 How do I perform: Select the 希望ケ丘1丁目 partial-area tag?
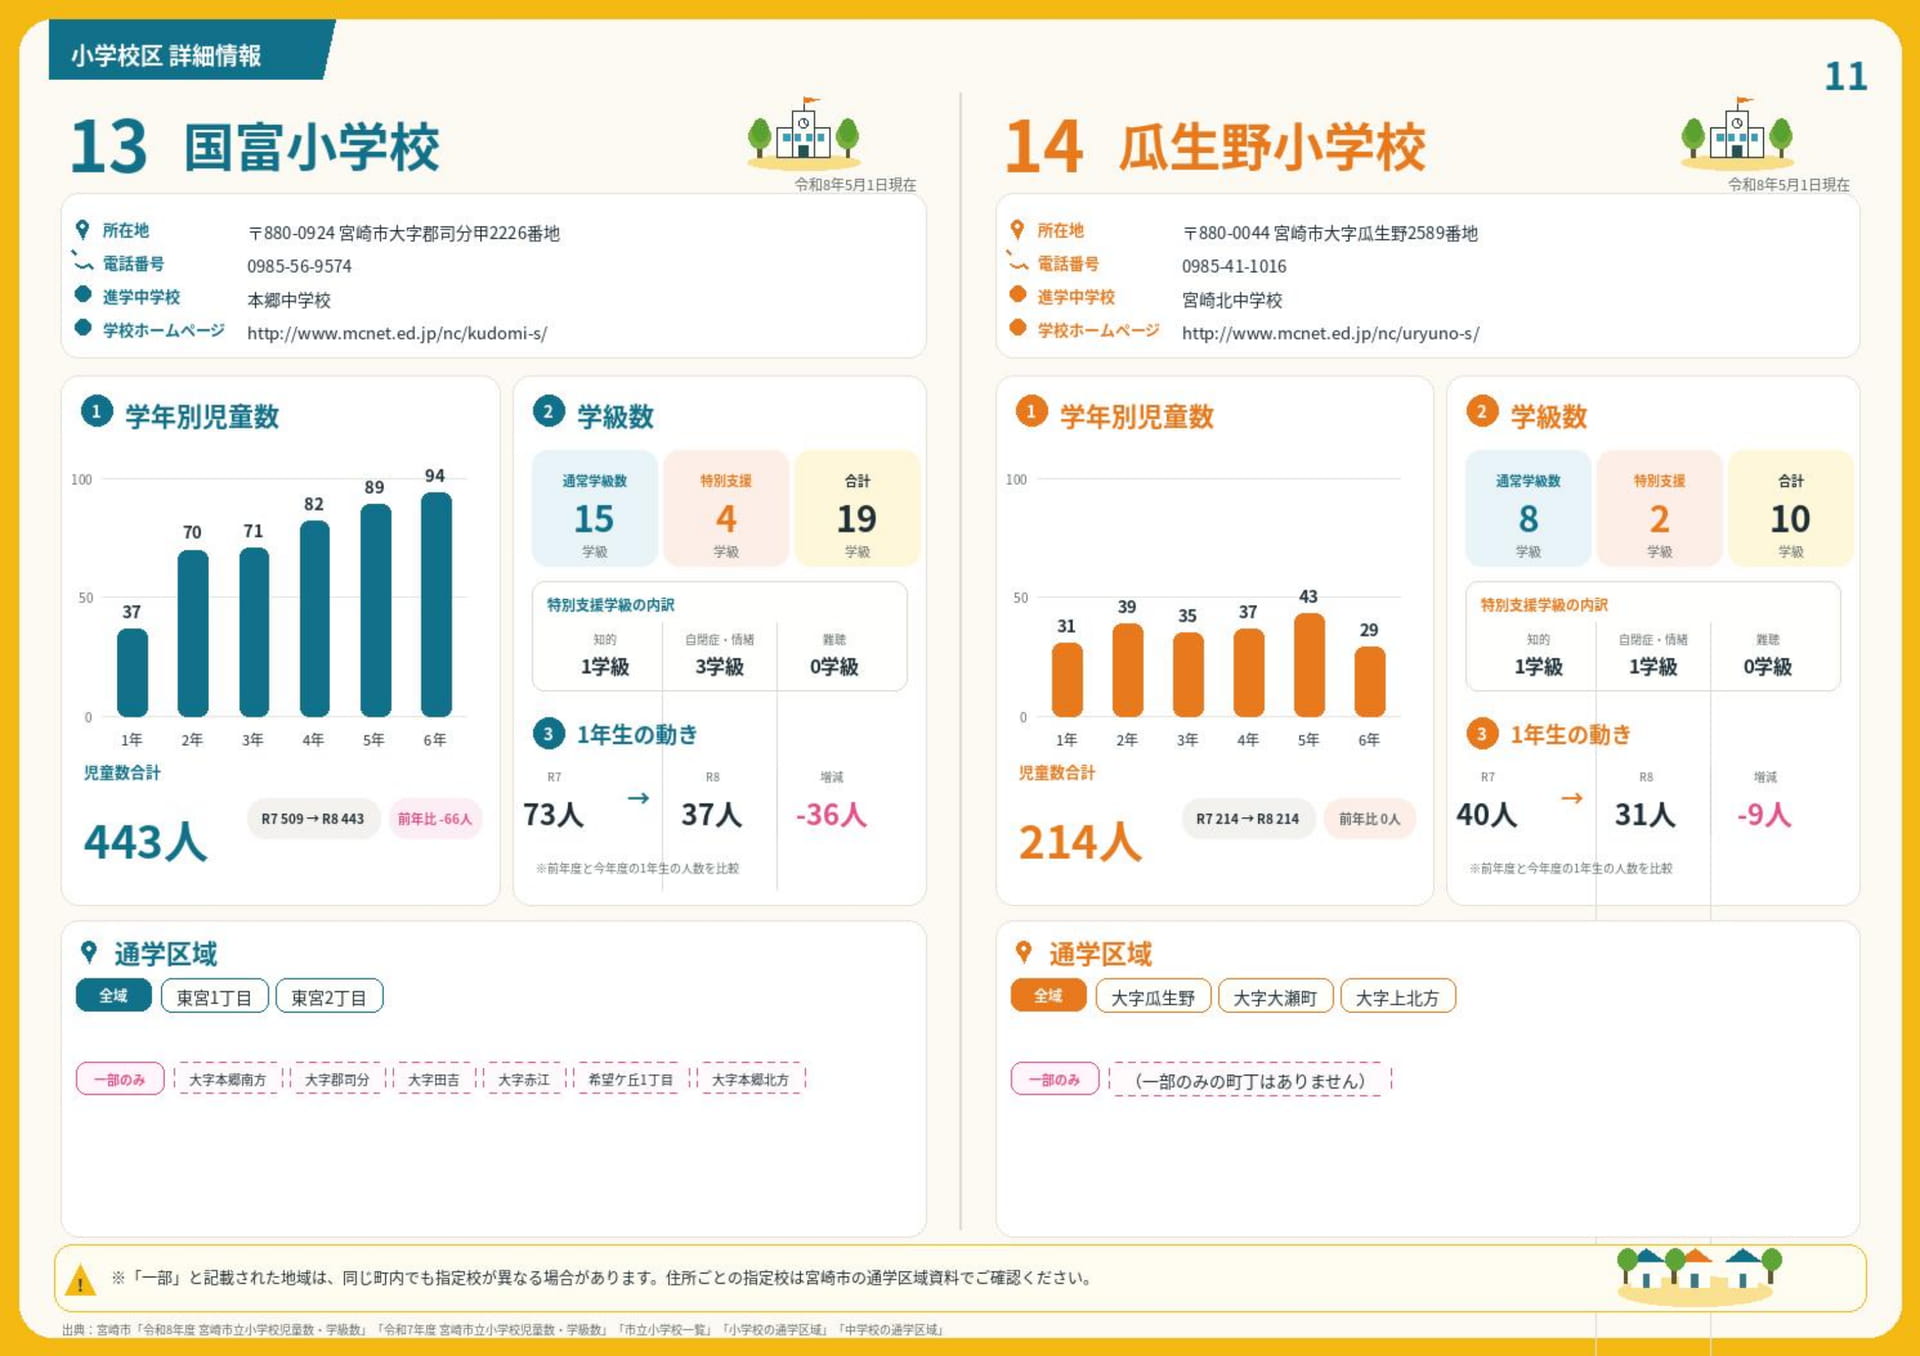[x=630, y=1079]
